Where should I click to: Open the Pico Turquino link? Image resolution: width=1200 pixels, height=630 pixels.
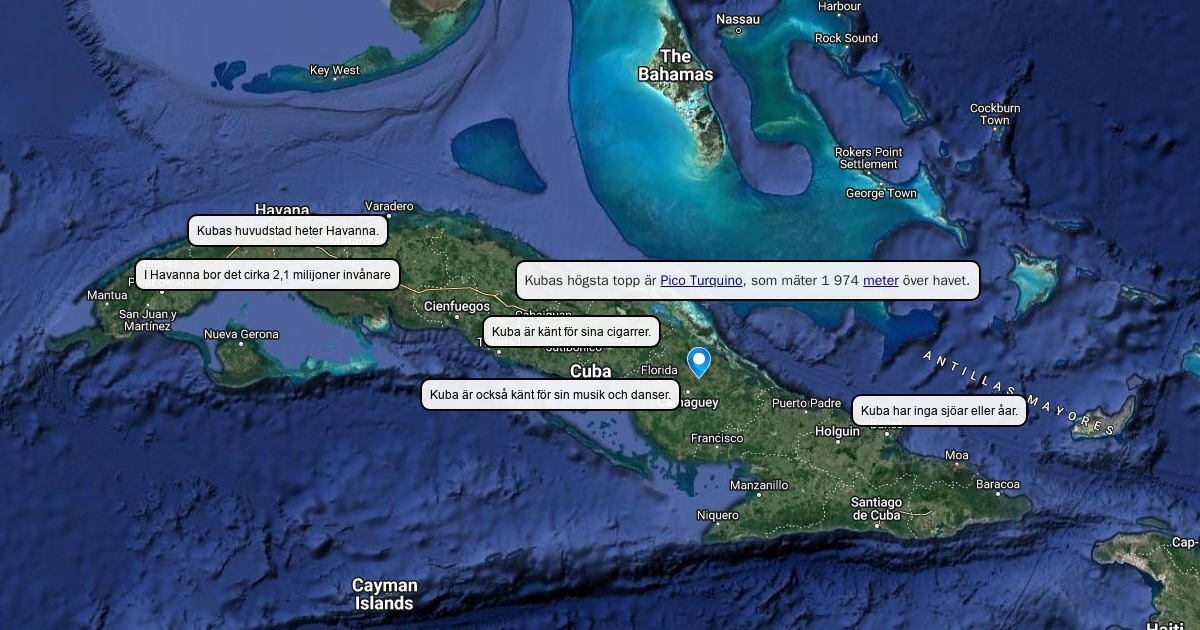coord(701,281)
